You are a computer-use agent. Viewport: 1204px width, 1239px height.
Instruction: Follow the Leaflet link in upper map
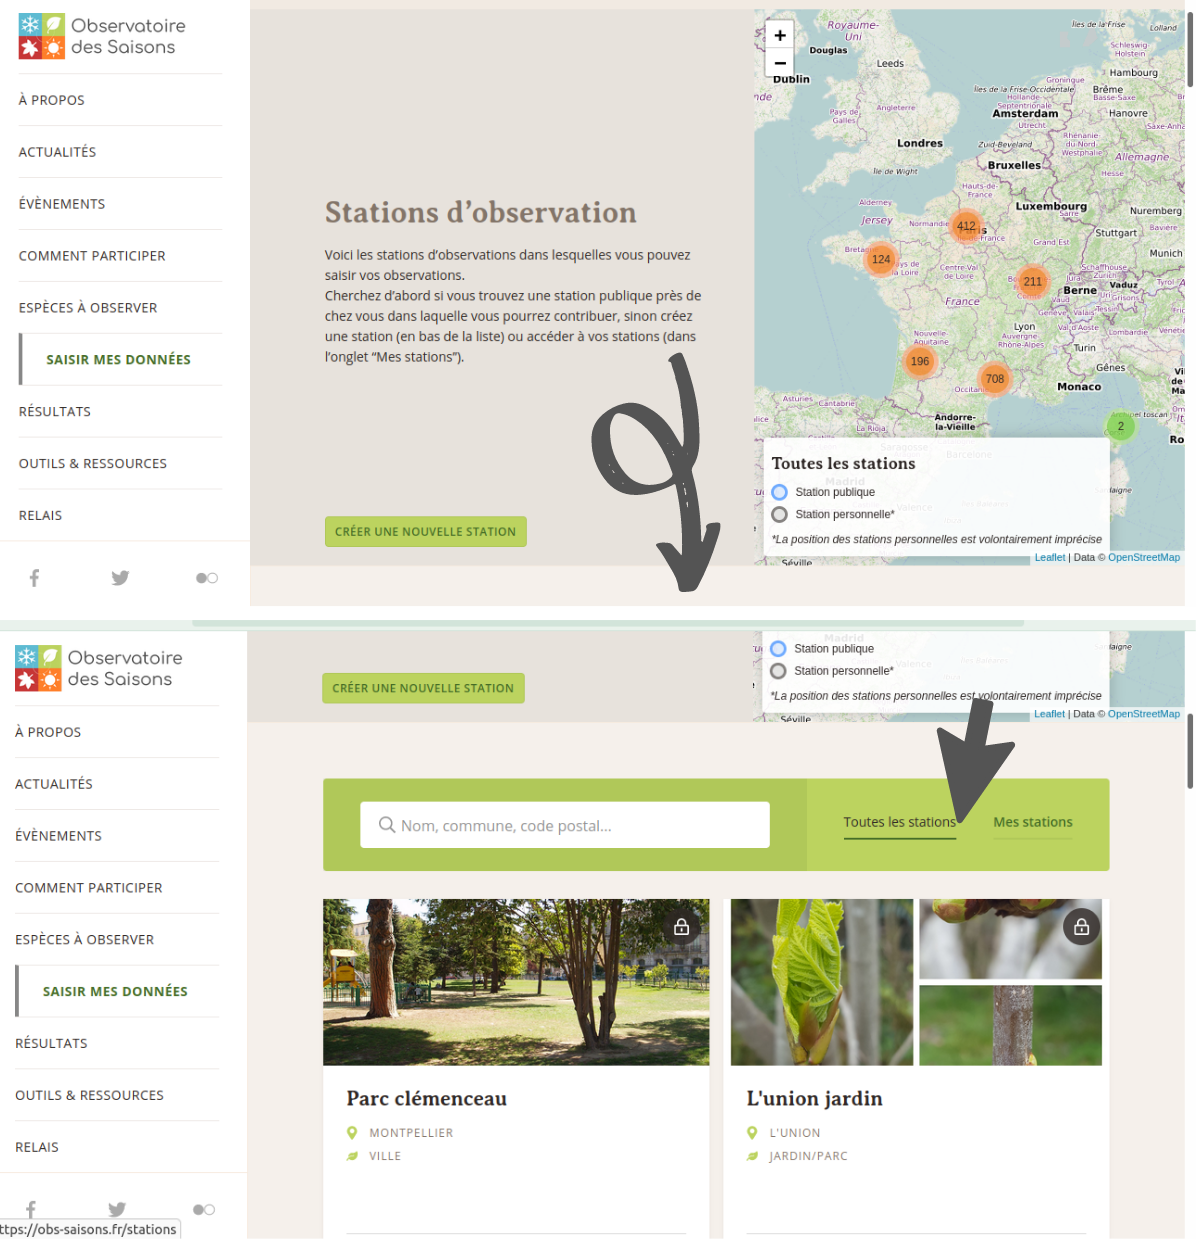click(x=1050, y=558)
